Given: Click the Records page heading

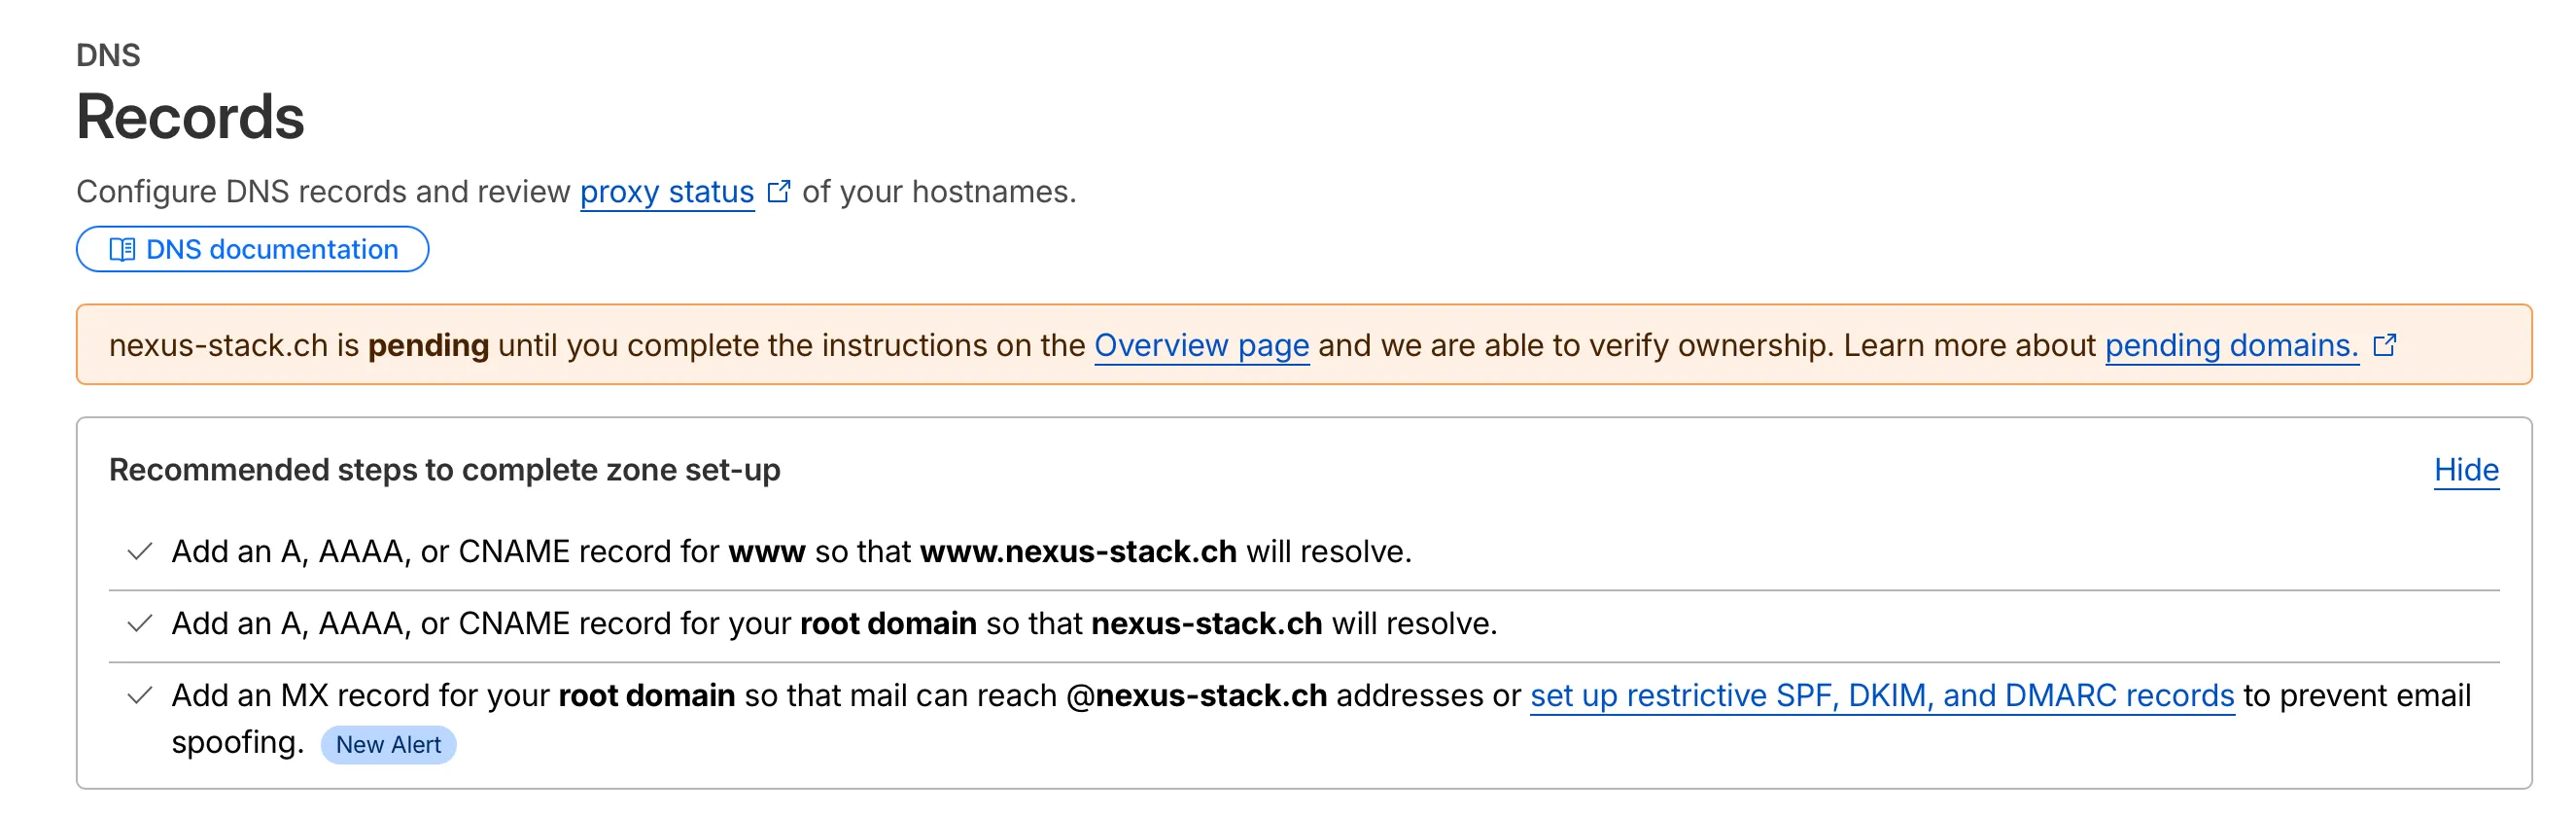Looking at the screenshot, I should [x=190, y=117].
